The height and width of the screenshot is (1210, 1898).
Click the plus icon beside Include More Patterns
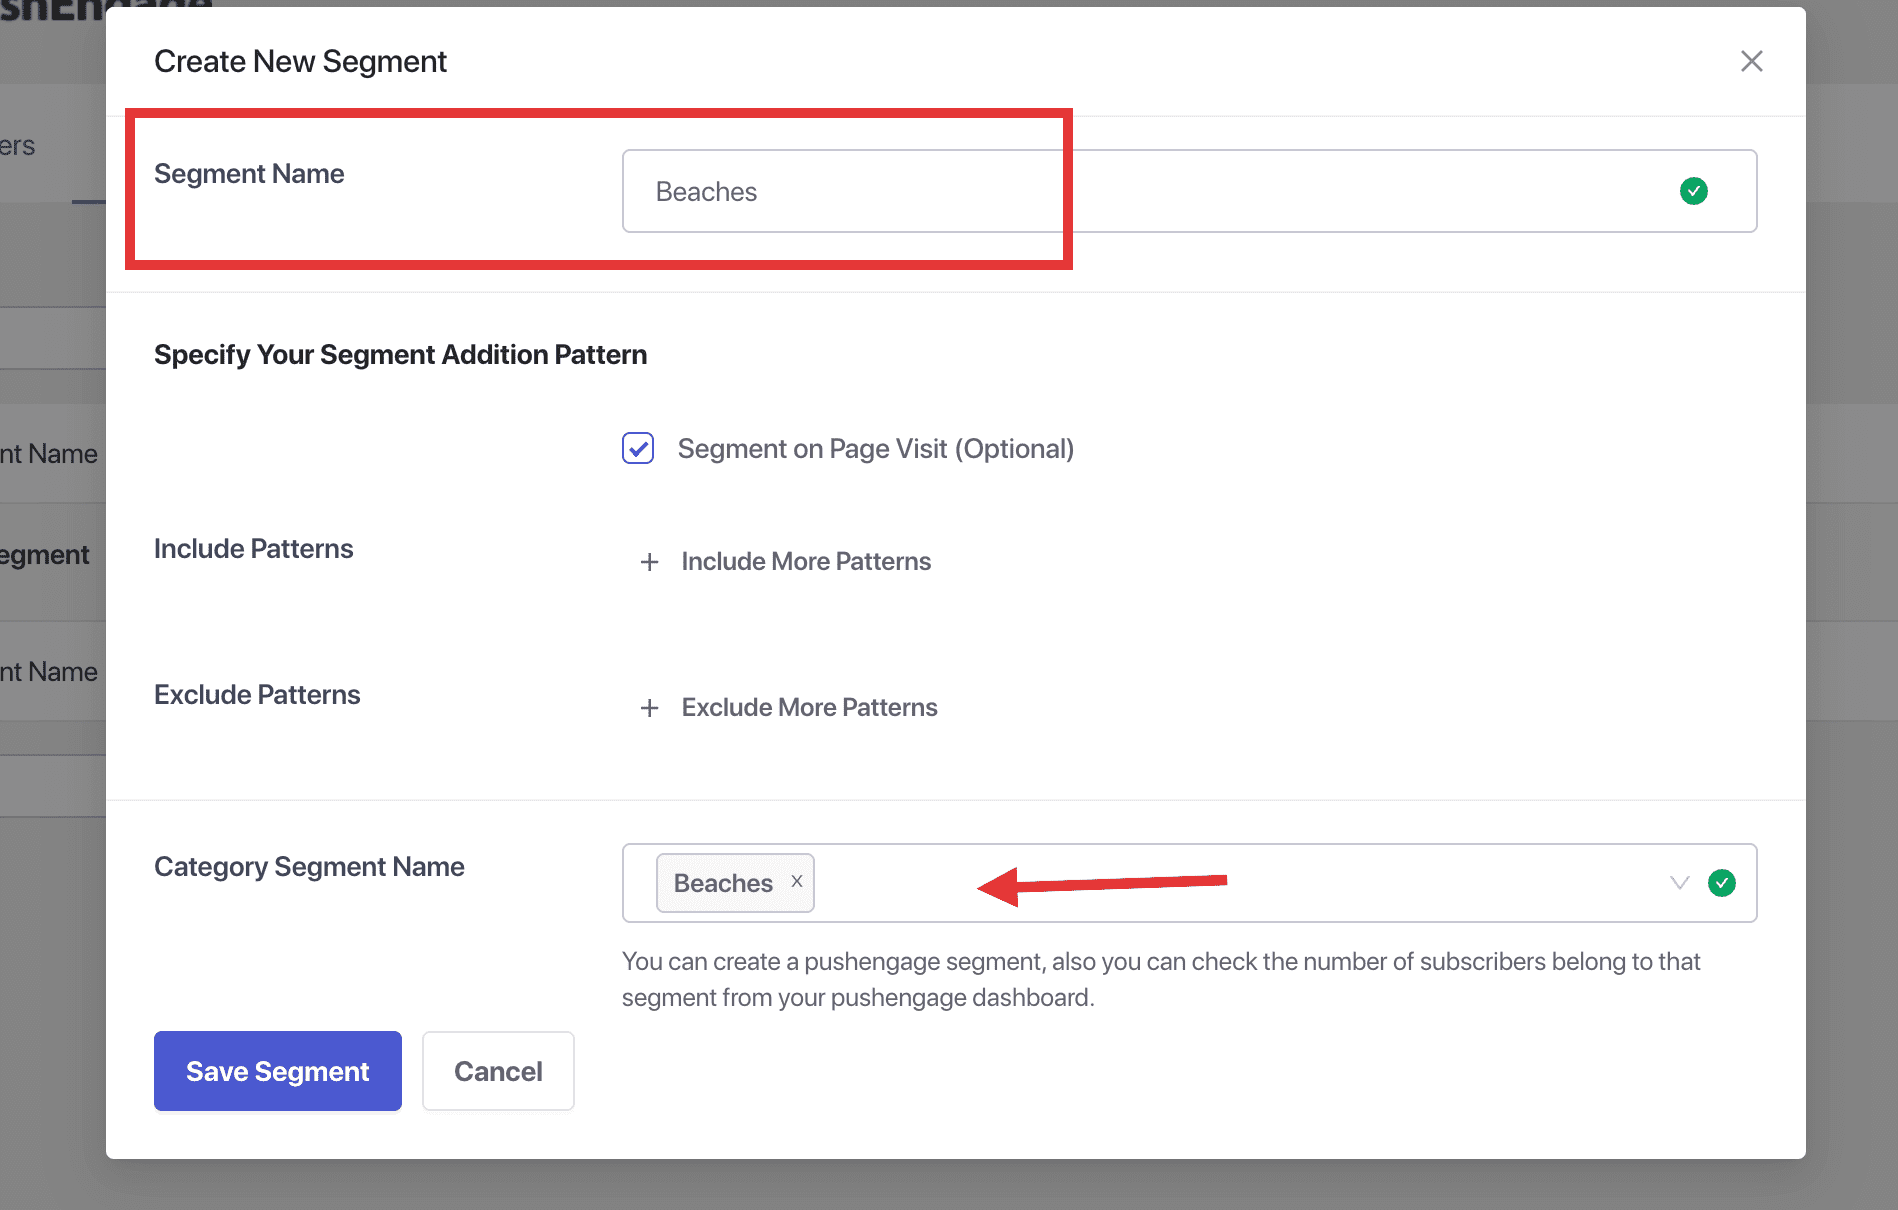[x=650, y=562]
